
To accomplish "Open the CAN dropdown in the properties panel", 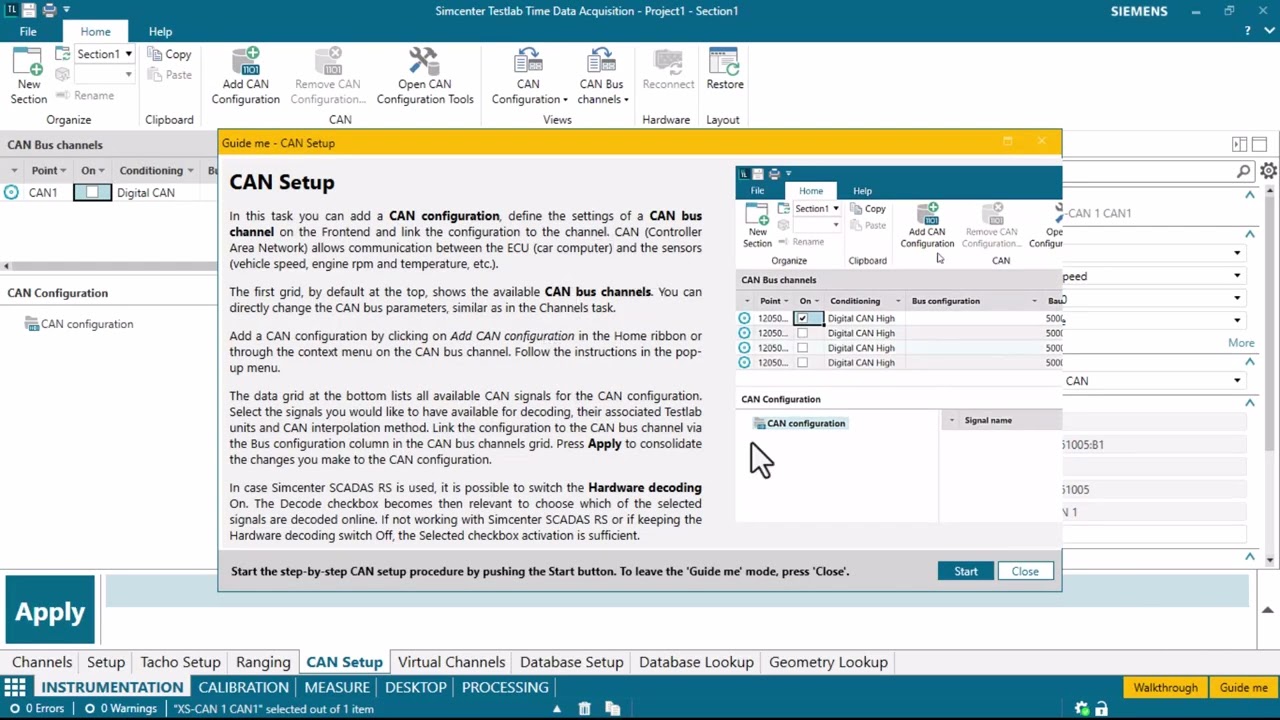I will (x=1237, y=381).
